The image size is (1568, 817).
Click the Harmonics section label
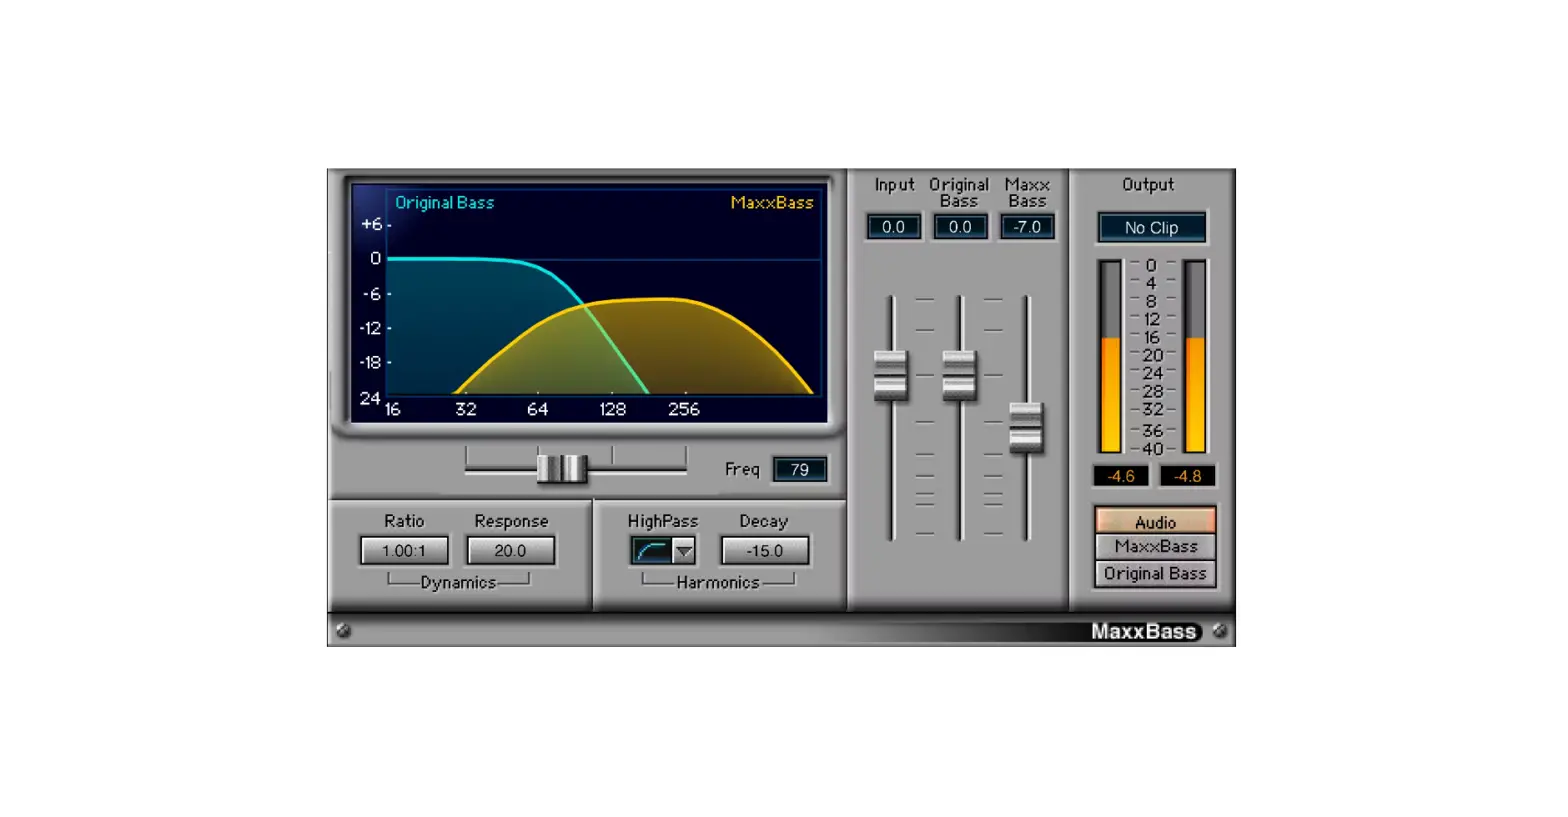(x=718, y=583)
